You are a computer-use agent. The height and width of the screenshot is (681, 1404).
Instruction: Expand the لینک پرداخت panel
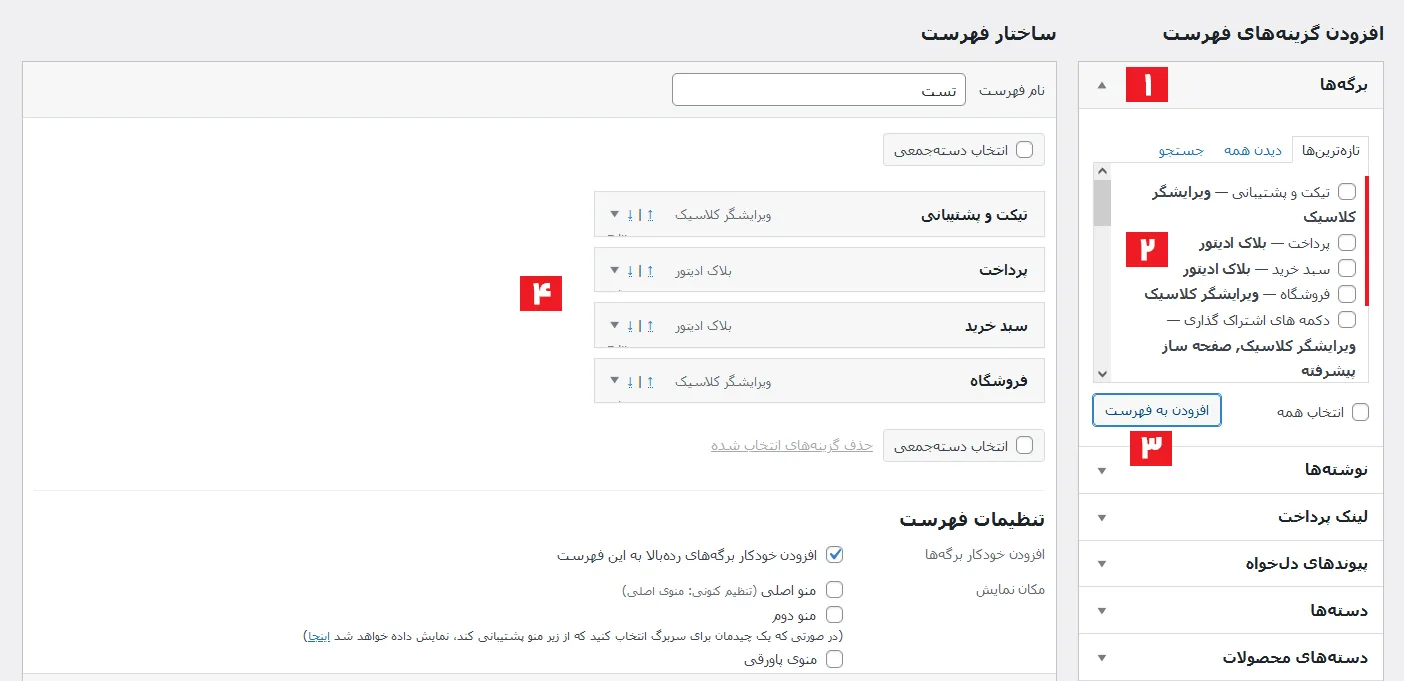(x=1102, y=517)
